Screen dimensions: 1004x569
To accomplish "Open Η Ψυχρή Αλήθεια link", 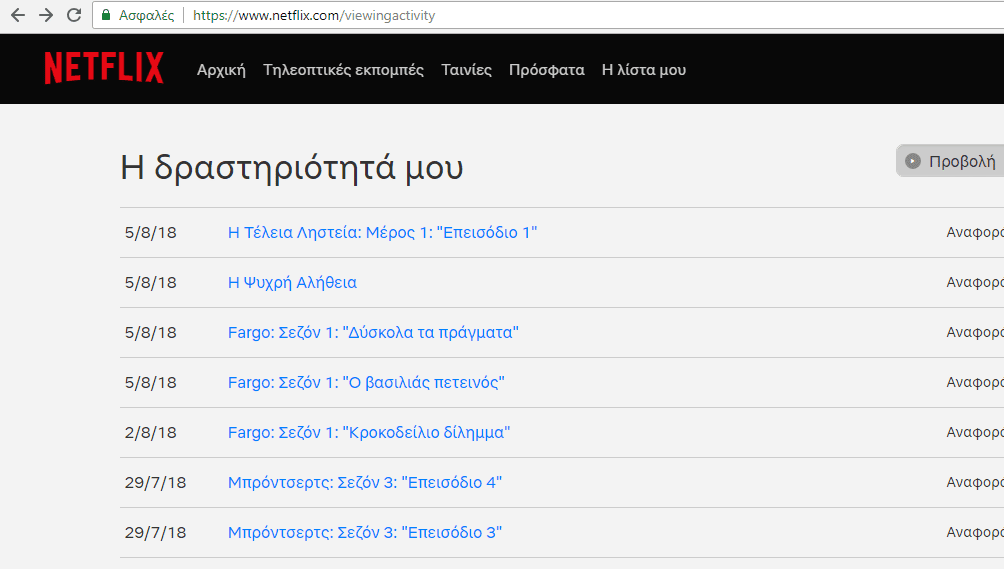I will [x=292, y=282].
